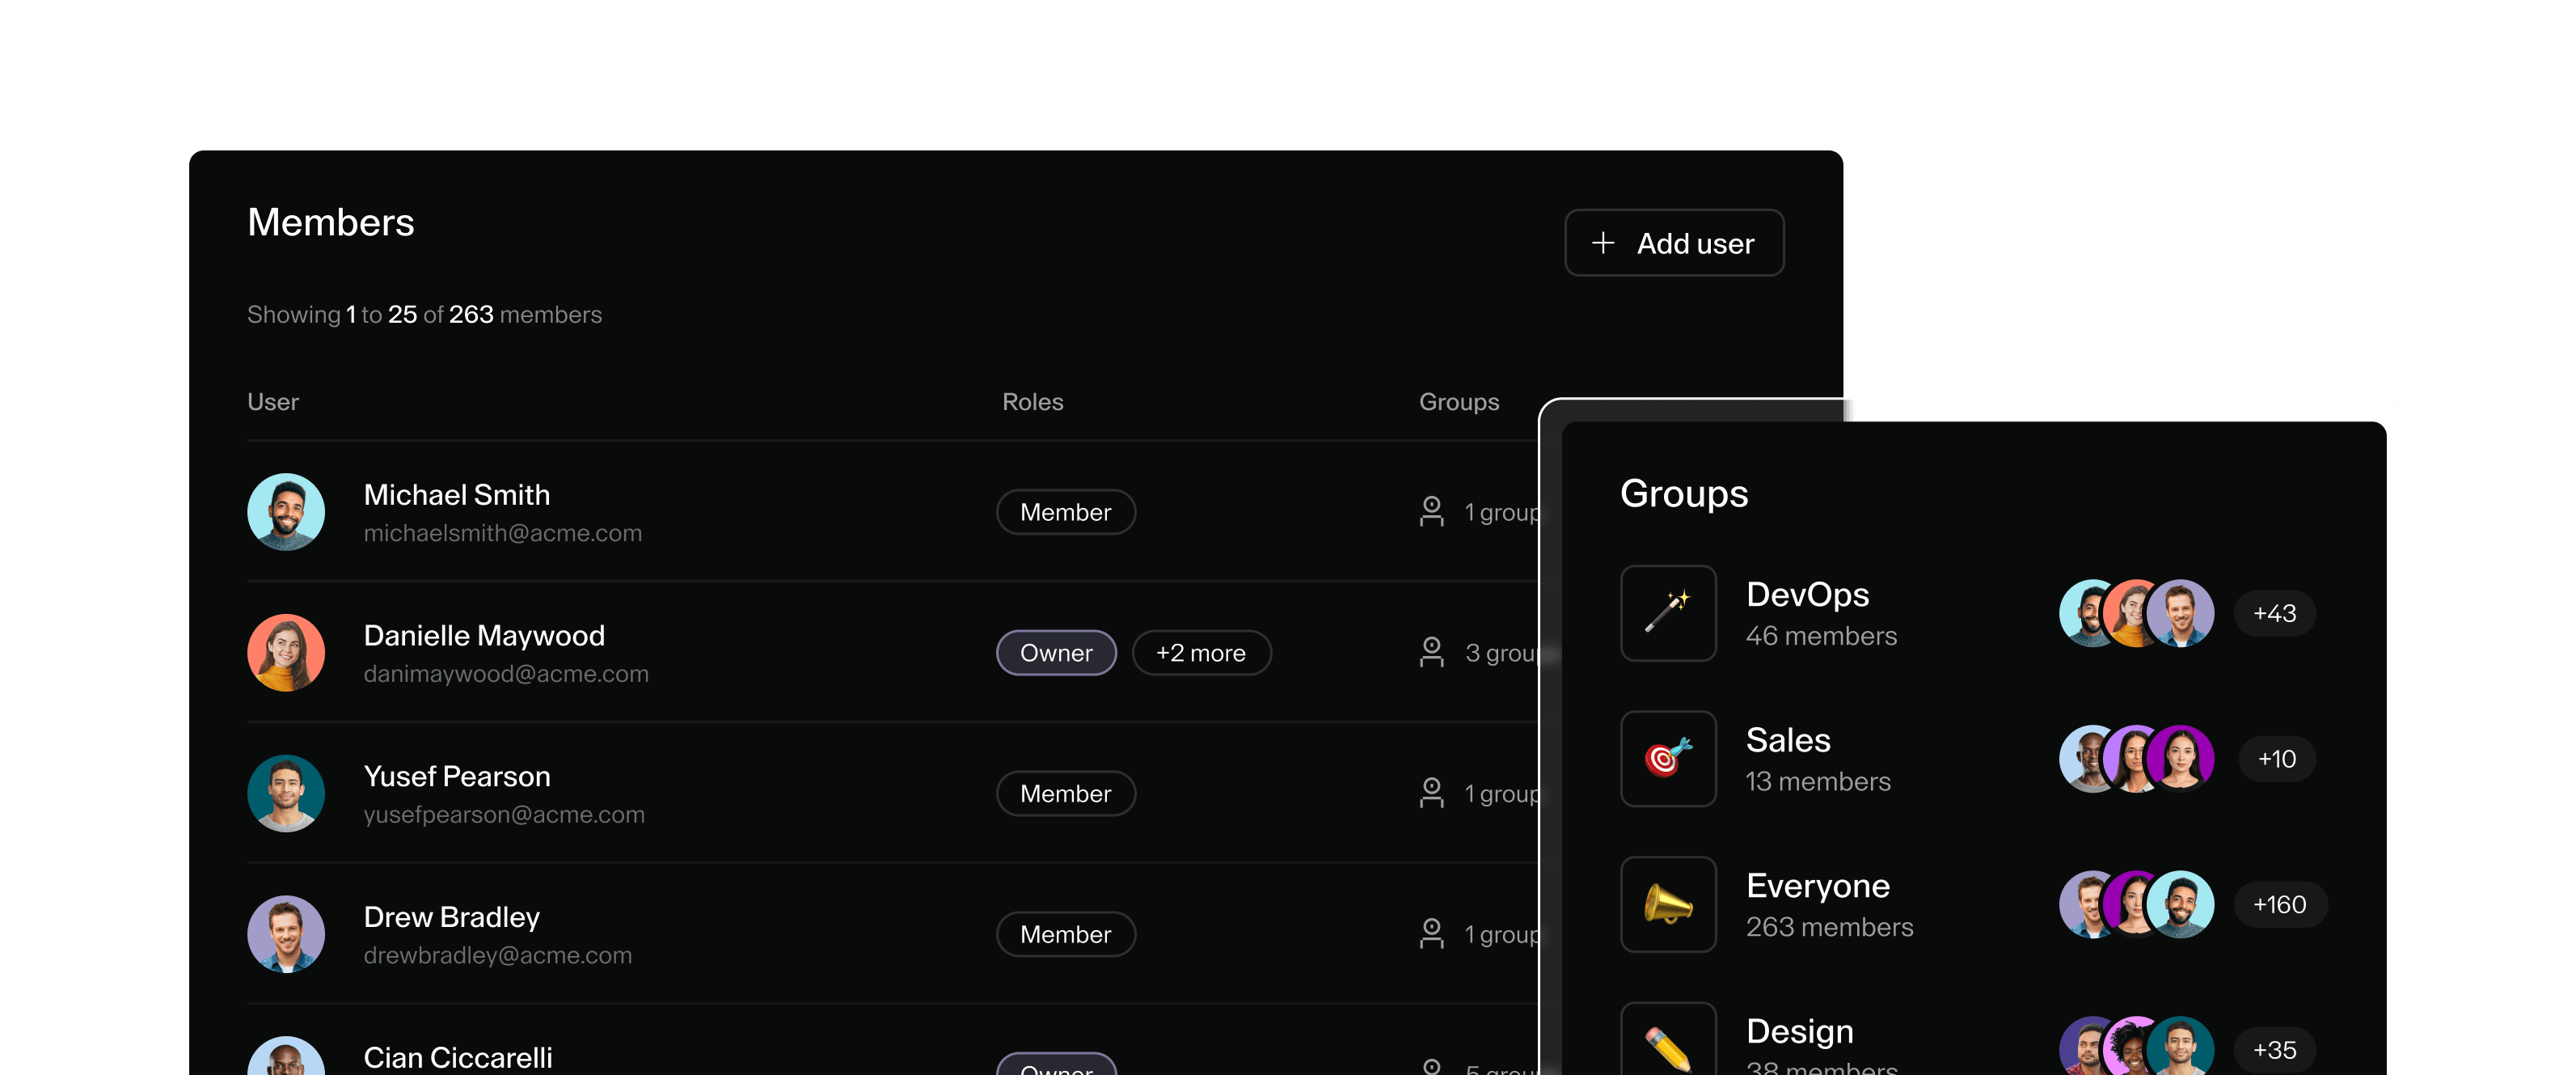Viewport: 2576px width, 1075px height.
Task: Click the Roles column header
Action: pos(1033,402)
